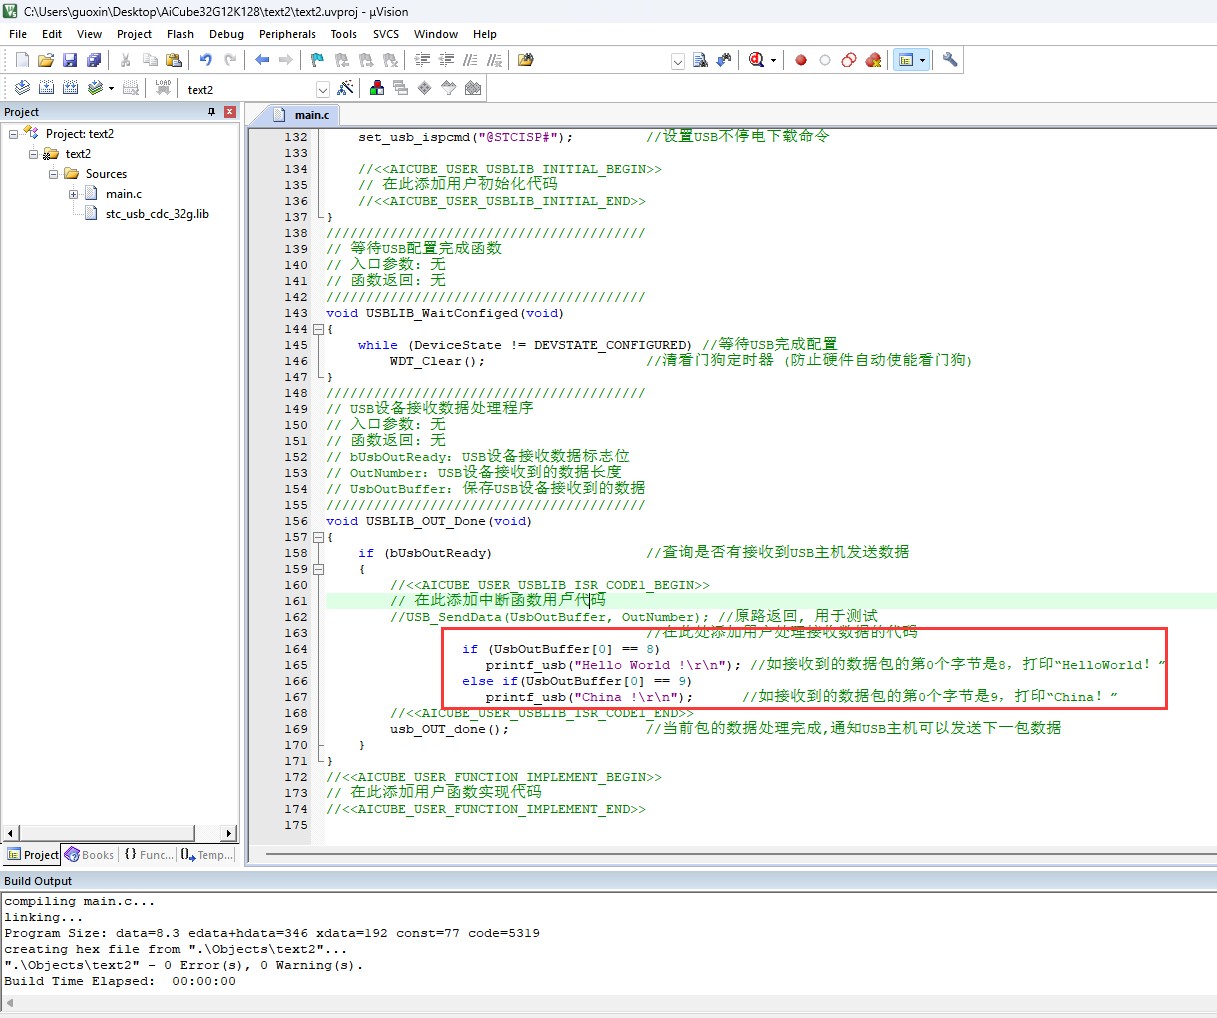Image resolution: width=1217 pixels, height=1018 pixels.
Task: Click the Save All icon
Action: [94, 60]
